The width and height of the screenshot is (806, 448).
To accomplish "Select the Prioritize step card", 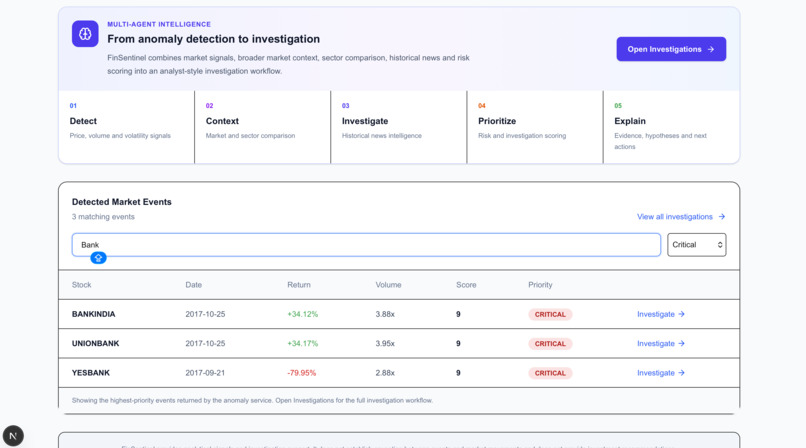I will pos(535,127).
